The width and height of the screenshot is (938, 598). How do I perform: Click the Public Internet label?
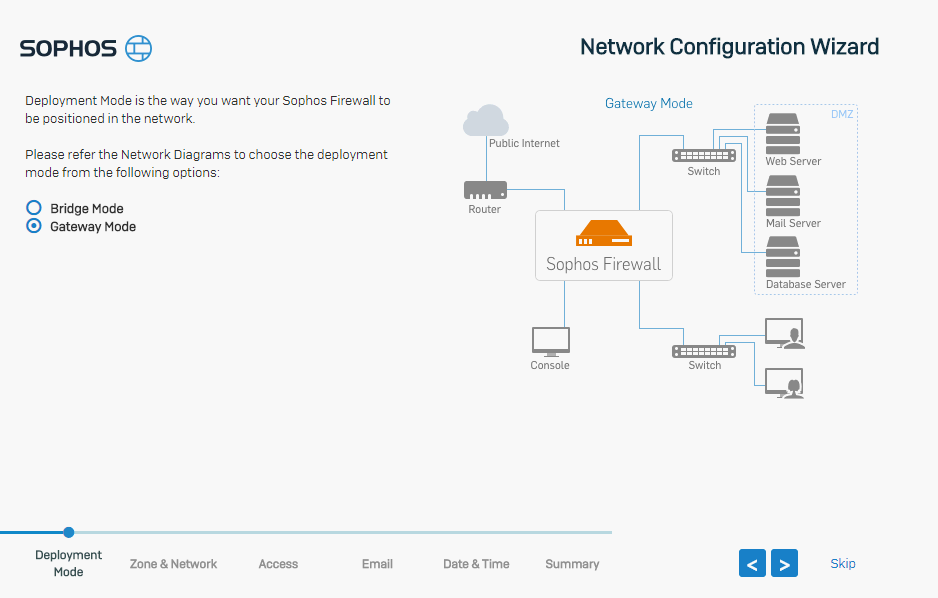pyautogui.click(x=524, y=143)
